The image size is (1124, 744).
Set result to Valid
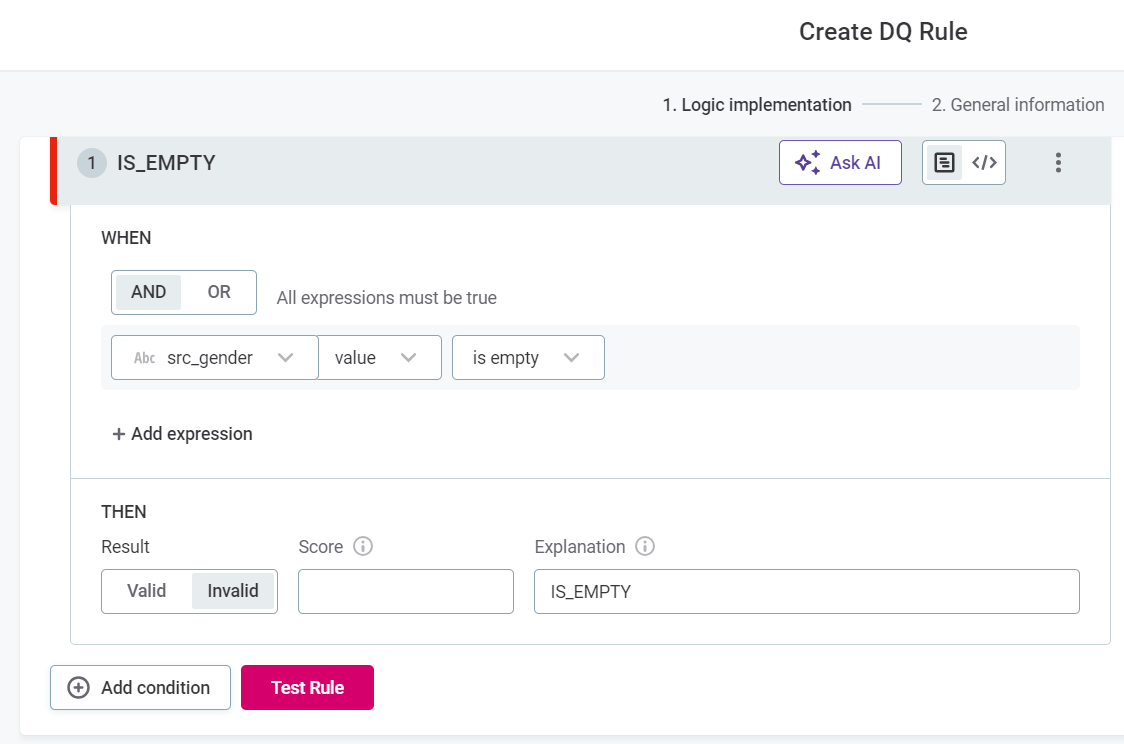[147, 591]
